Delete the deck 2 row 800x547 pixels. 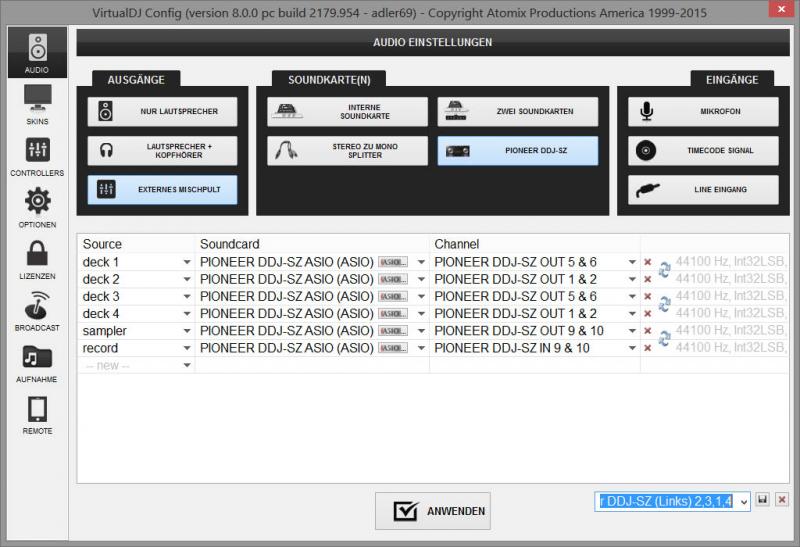click(647, 280)
